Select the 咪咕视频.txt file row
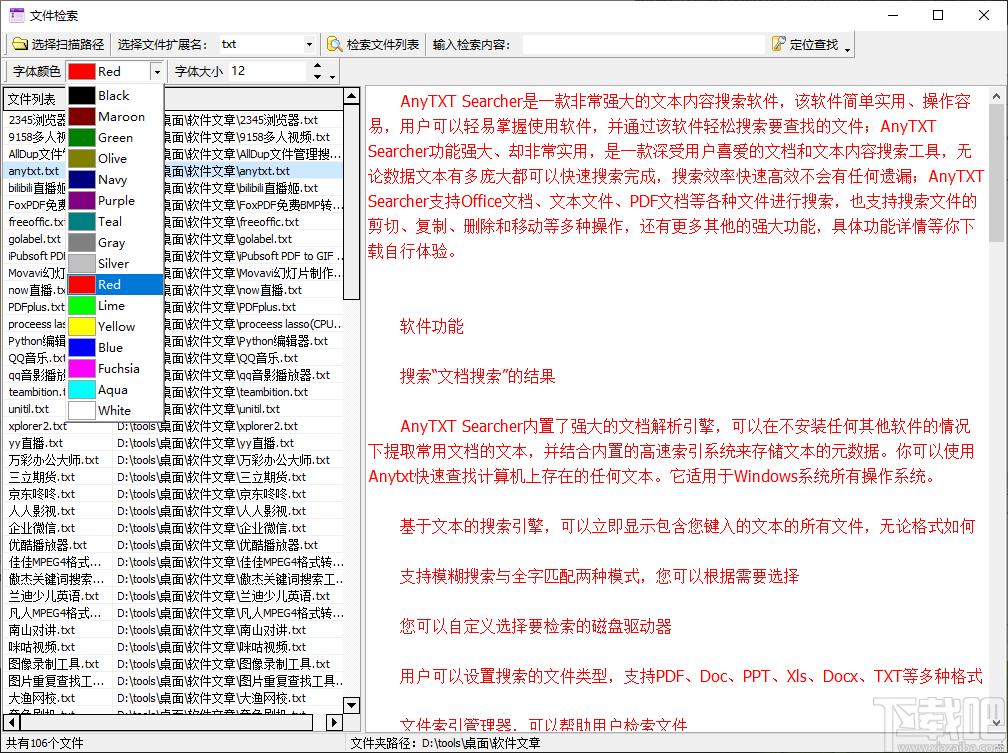Screen dimensions: 1008x753 [174, 647]
